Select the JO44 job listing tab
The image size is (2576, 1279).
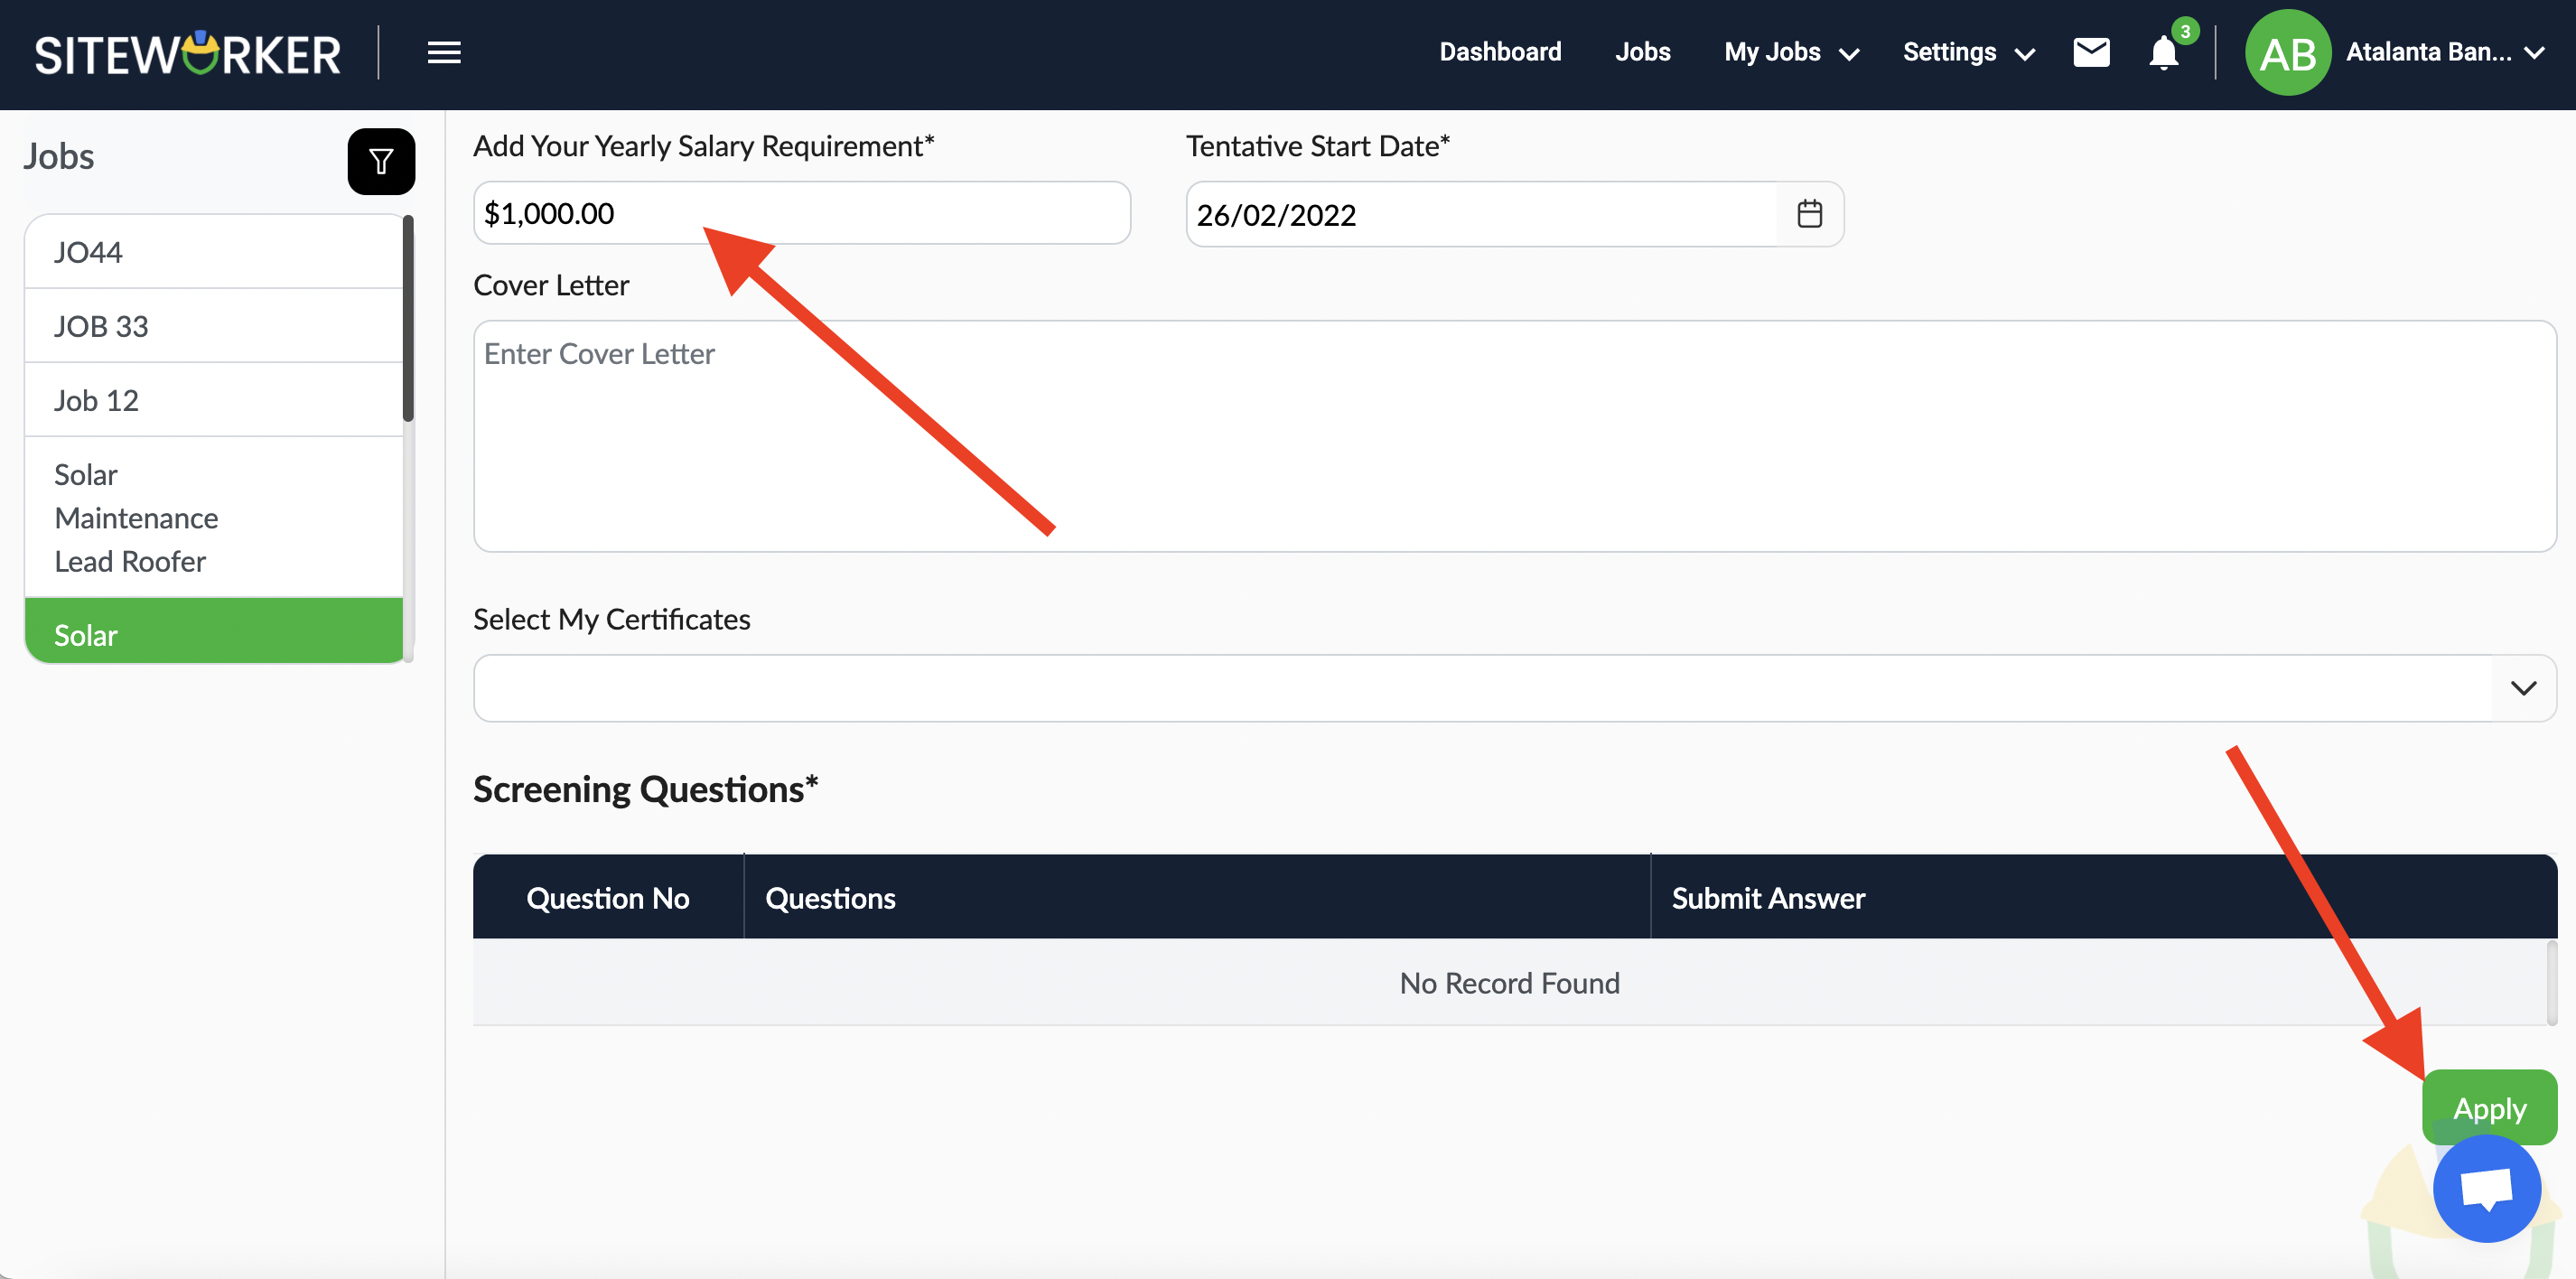pyautogui.click(x=213, y=249)
